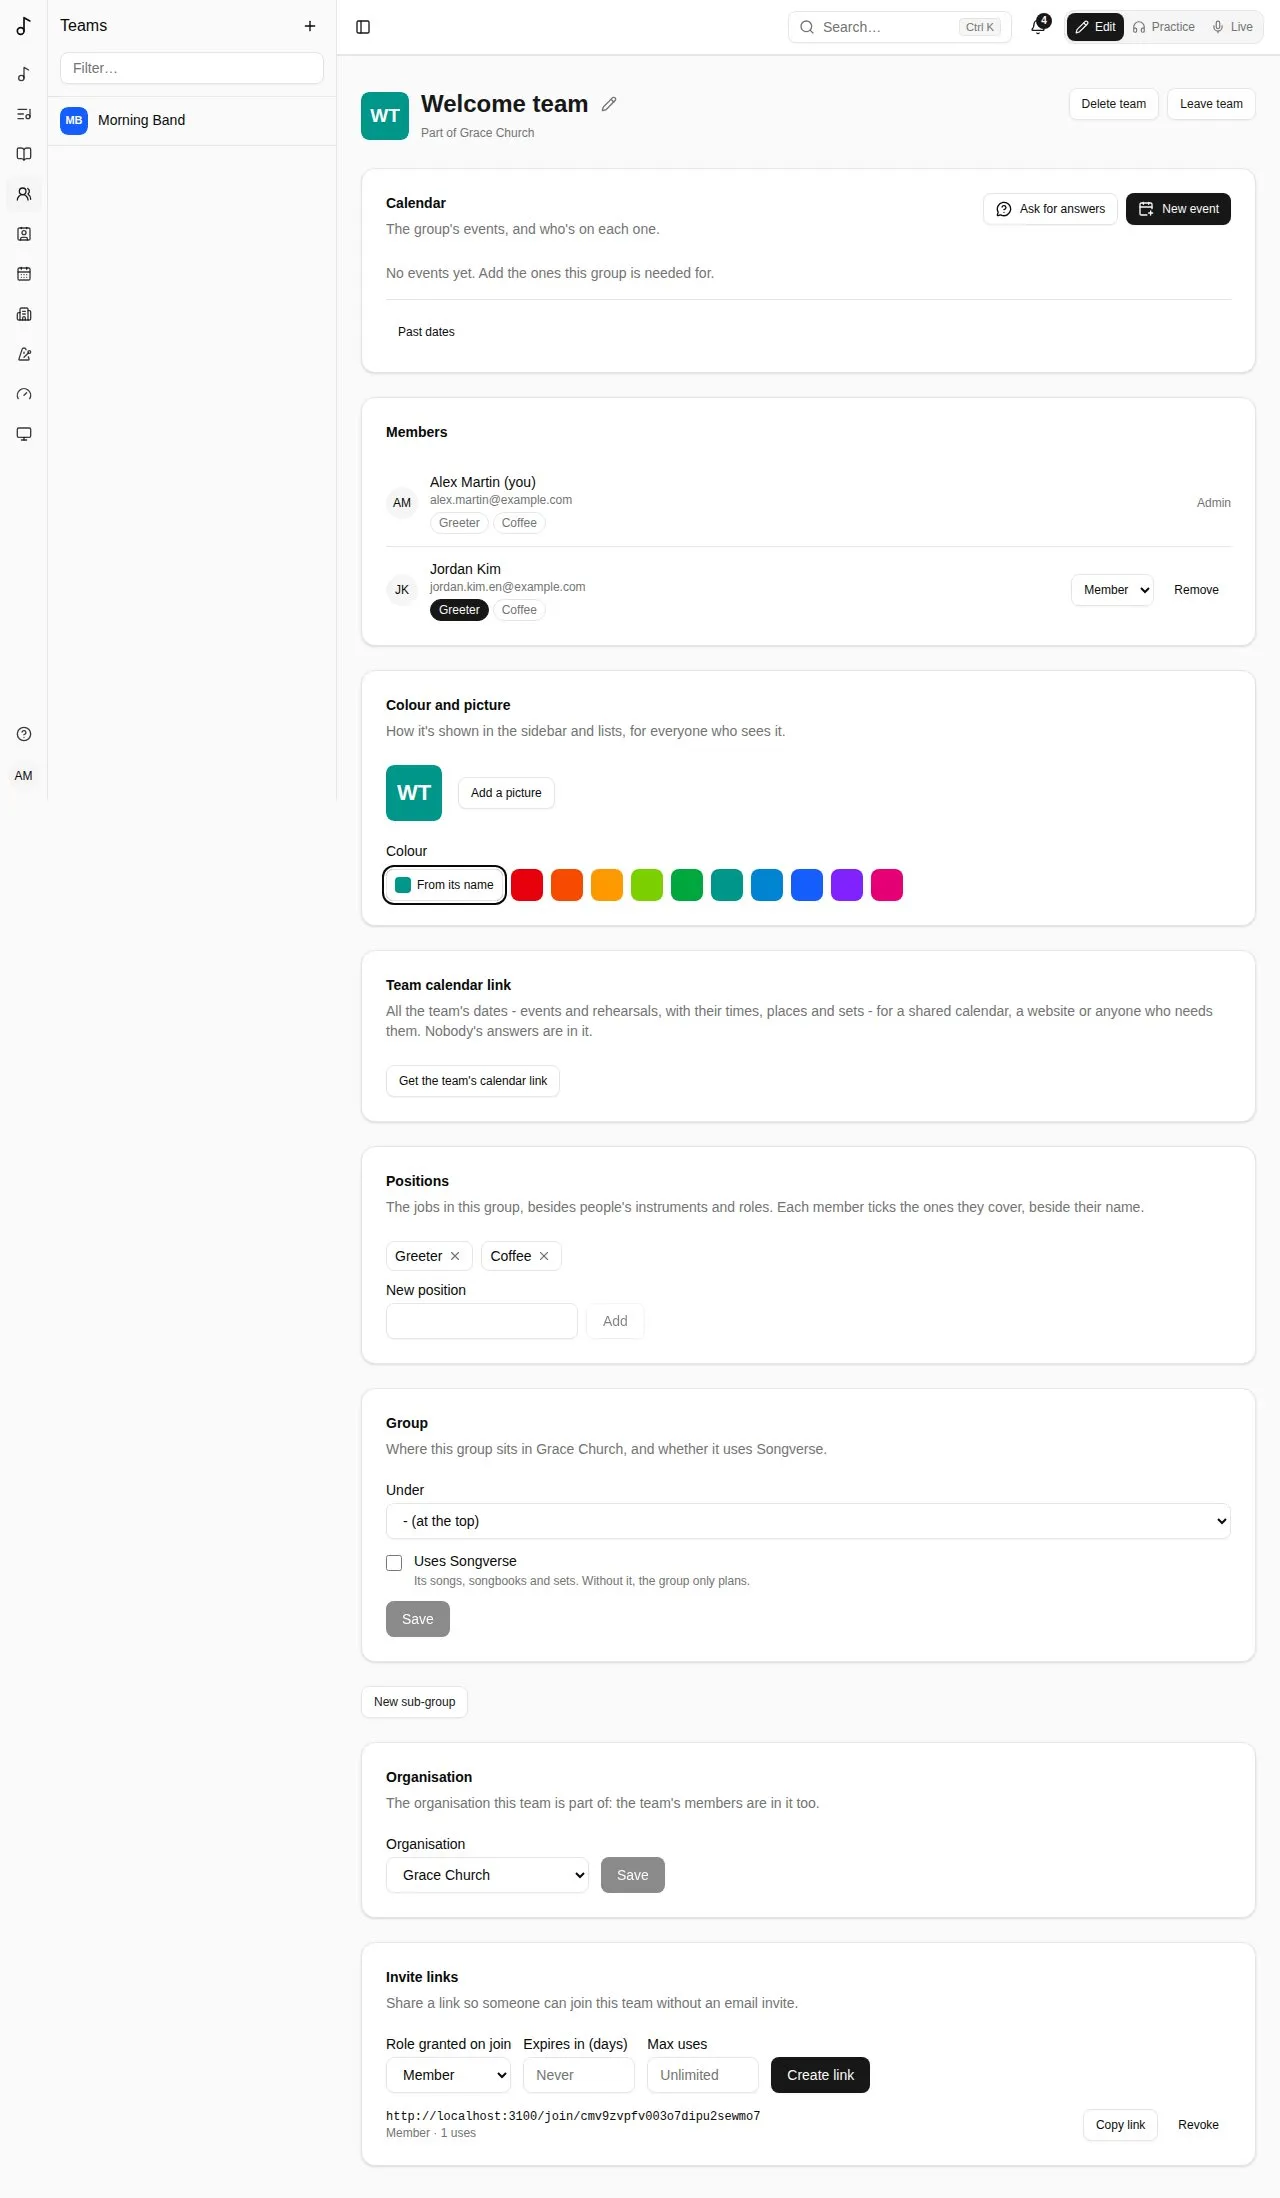Open the music note songs icon in sidebar

(24, 74)
